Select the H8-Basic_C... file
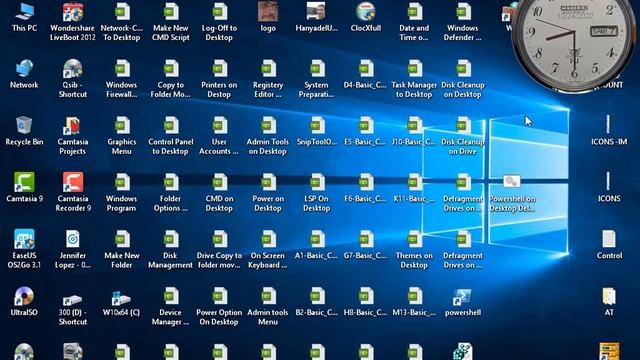The width and height of the screenshot is (640, 360). [x=365, y=296]
